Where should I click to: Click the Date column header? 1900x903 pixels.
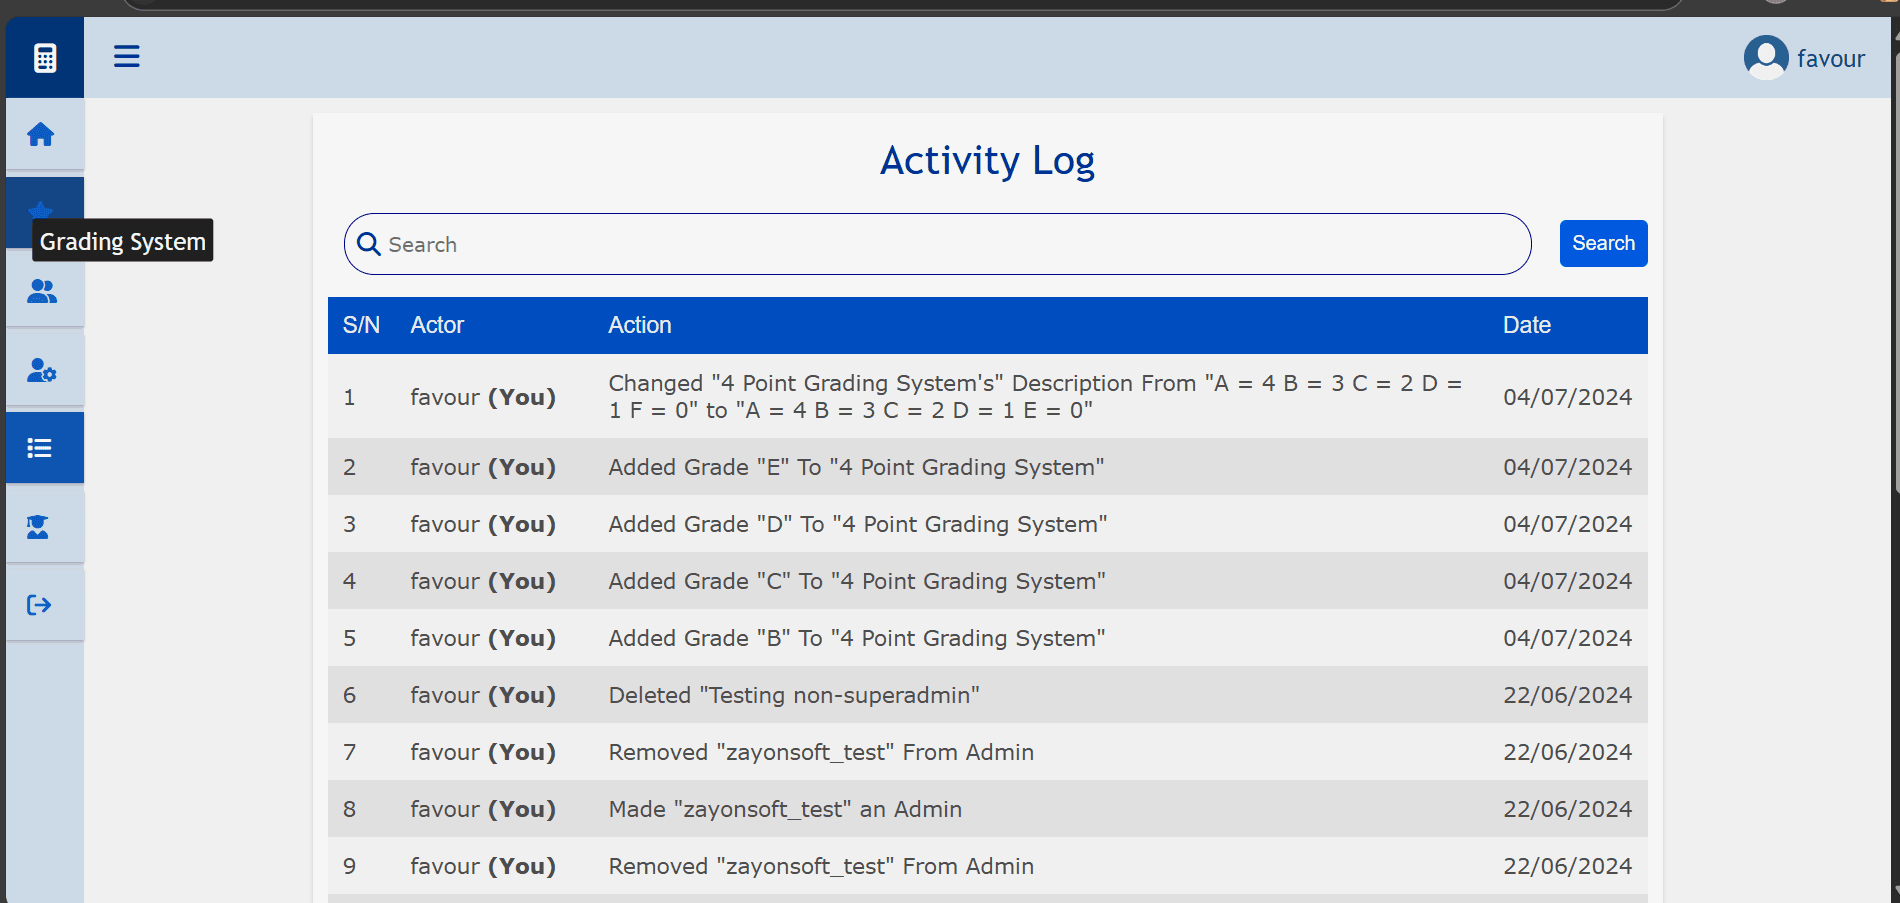coord(1526,325)
